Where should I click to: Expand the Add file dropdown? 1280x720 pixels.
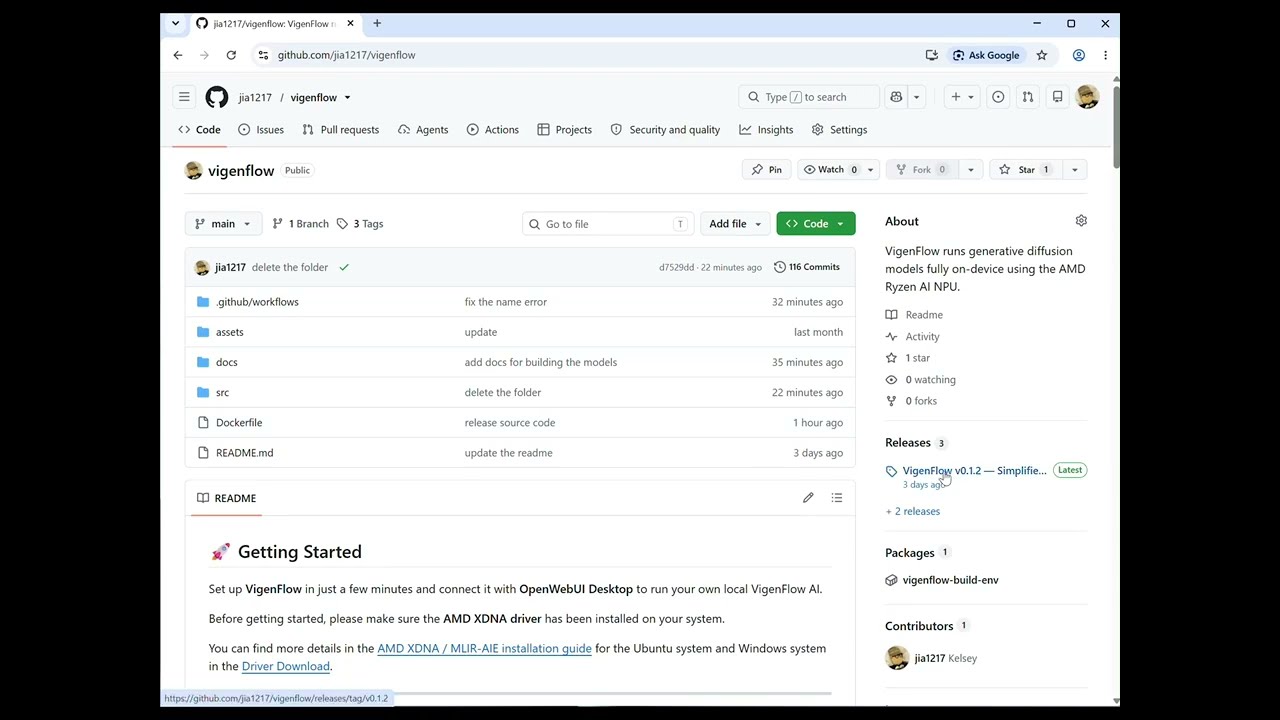tap(735, 224)
